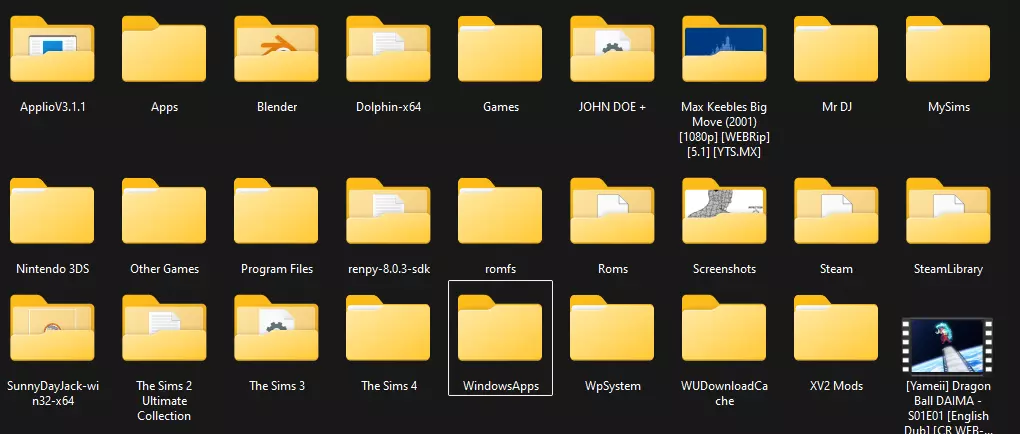Click the 'XV2 Mods' name label
Screen dimensions: 1020x434
click(837, 386)
